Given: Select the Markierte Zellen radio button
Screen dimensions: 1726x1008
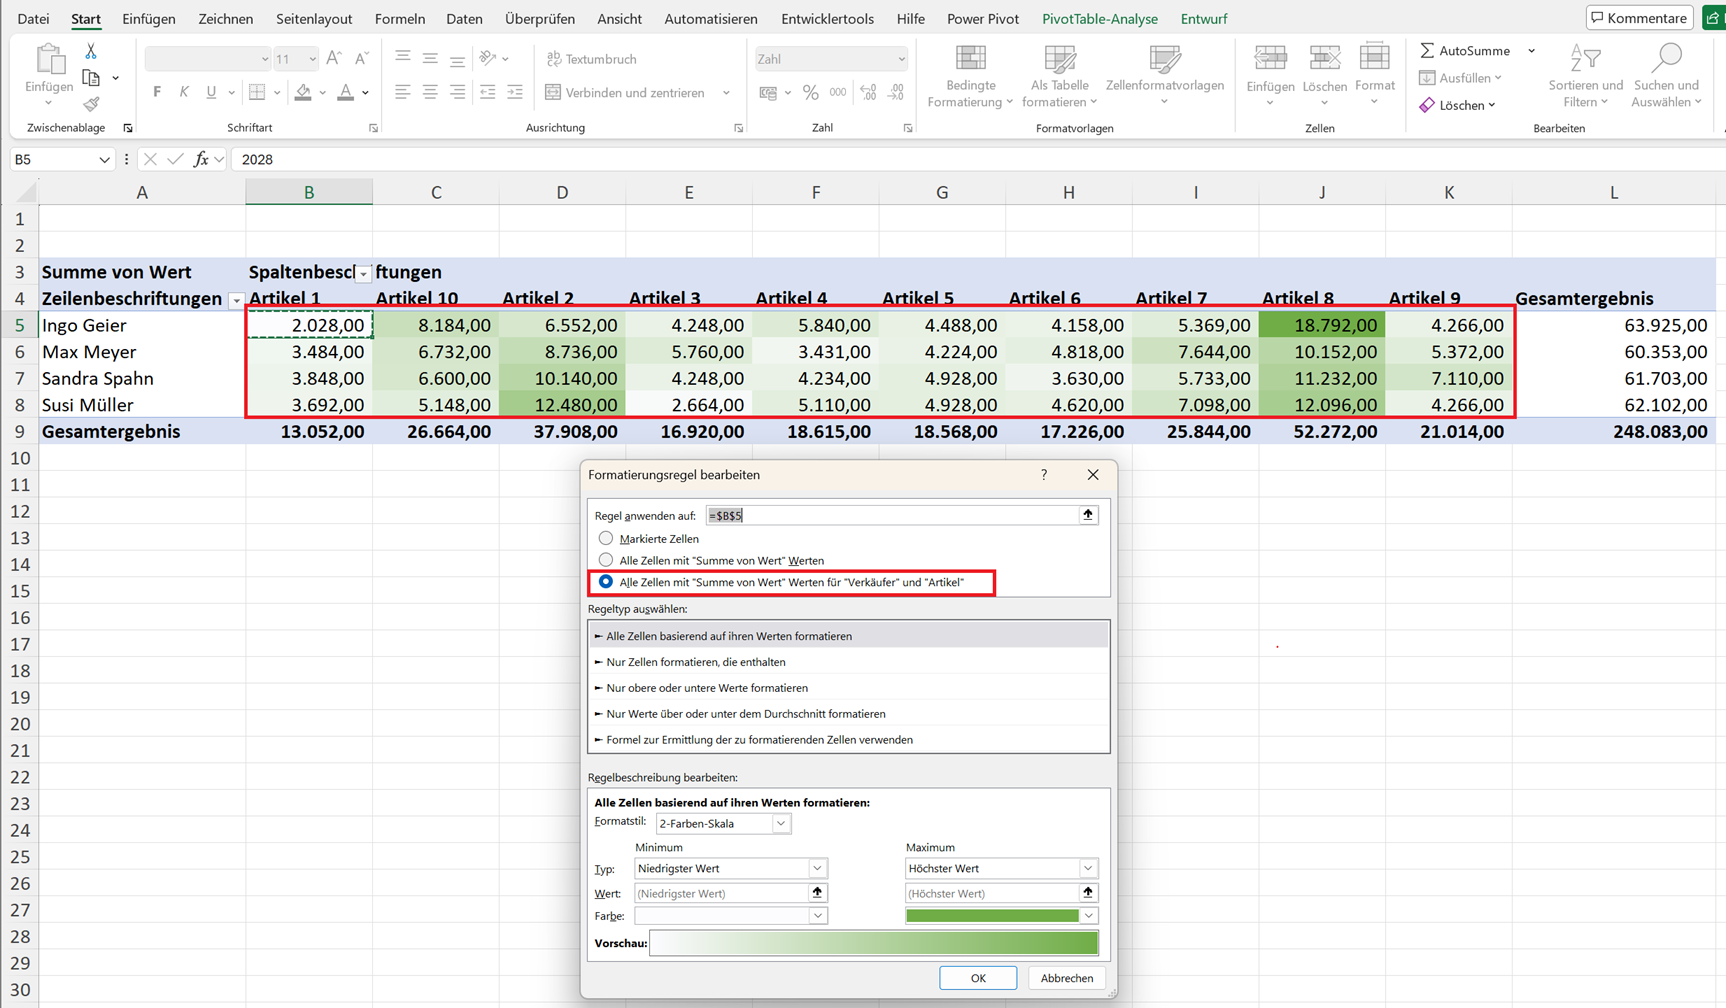Looking at the screenshot, I should coord(606,538).
